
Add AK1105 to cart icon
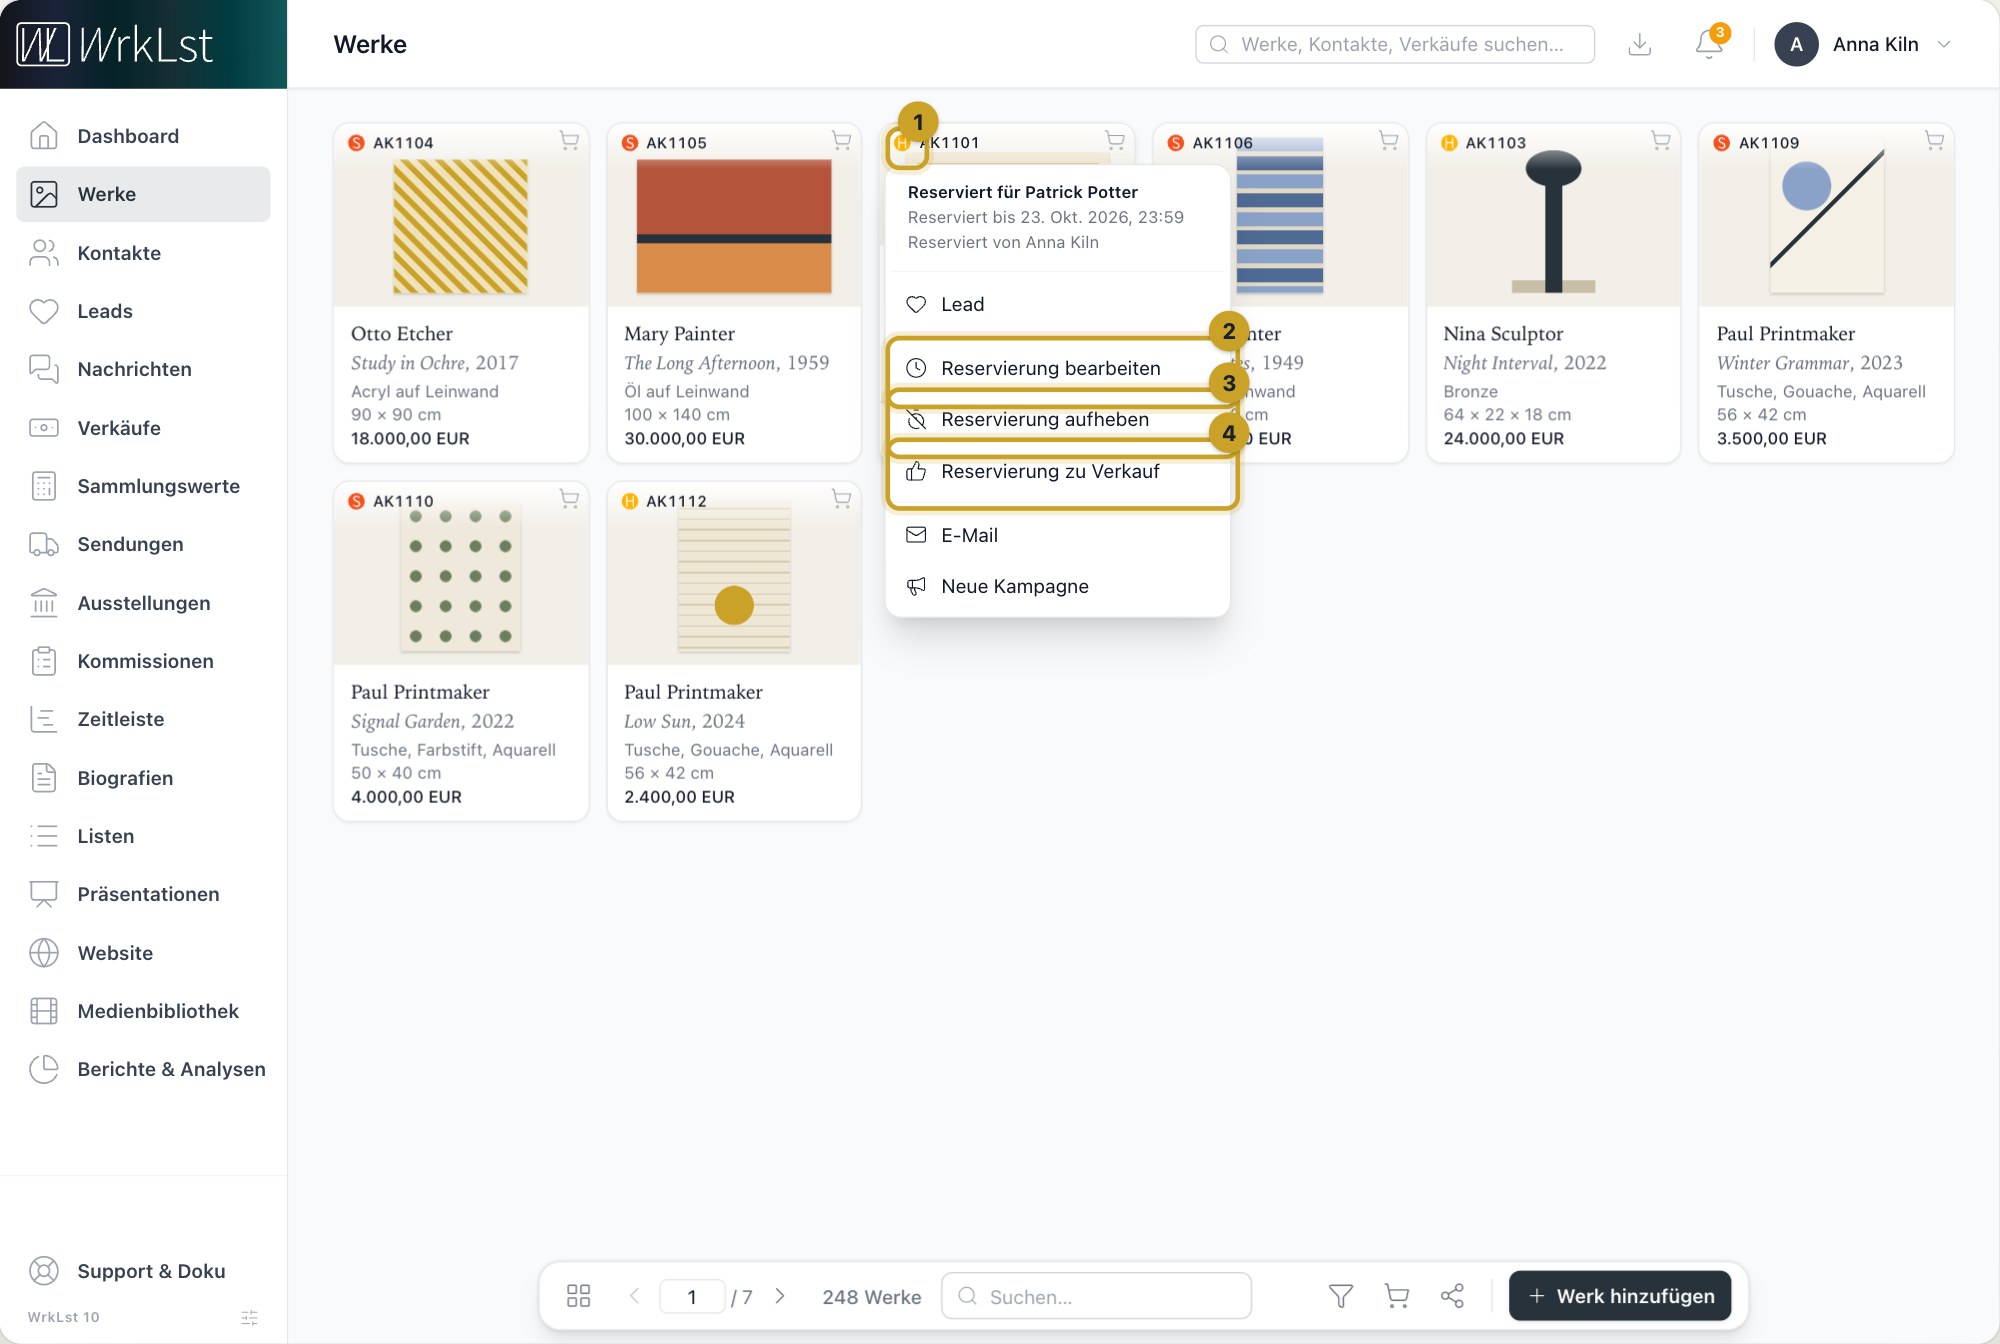tap(842, 141)
